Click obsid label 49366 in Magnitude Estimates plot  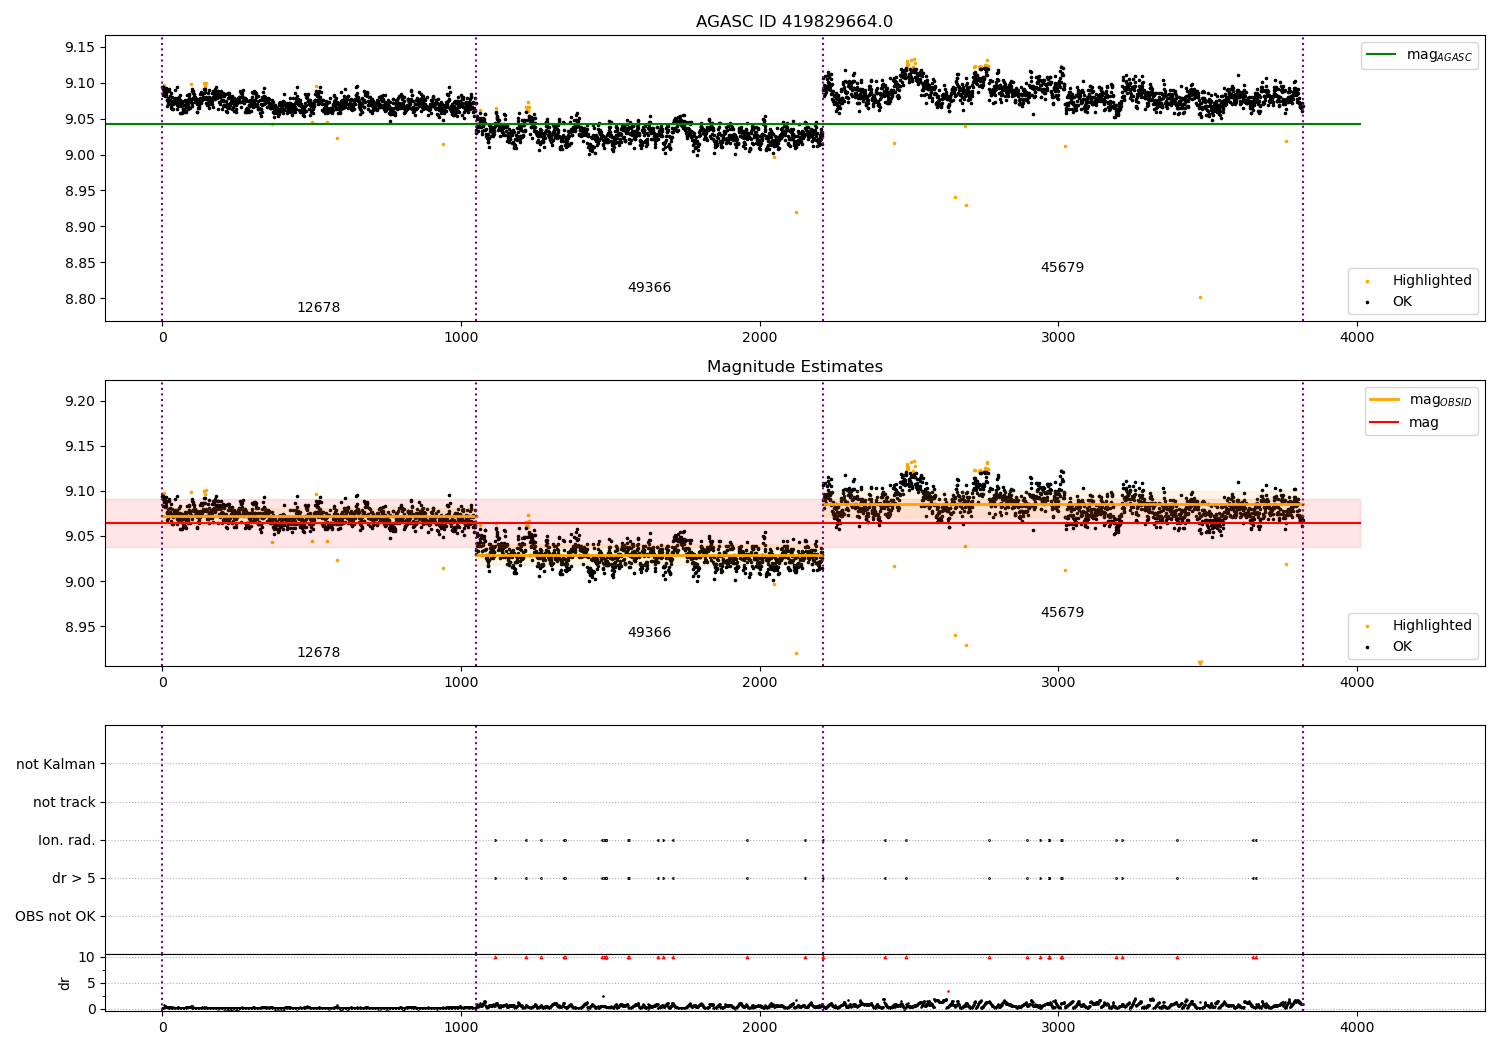(x=649, y=633)
